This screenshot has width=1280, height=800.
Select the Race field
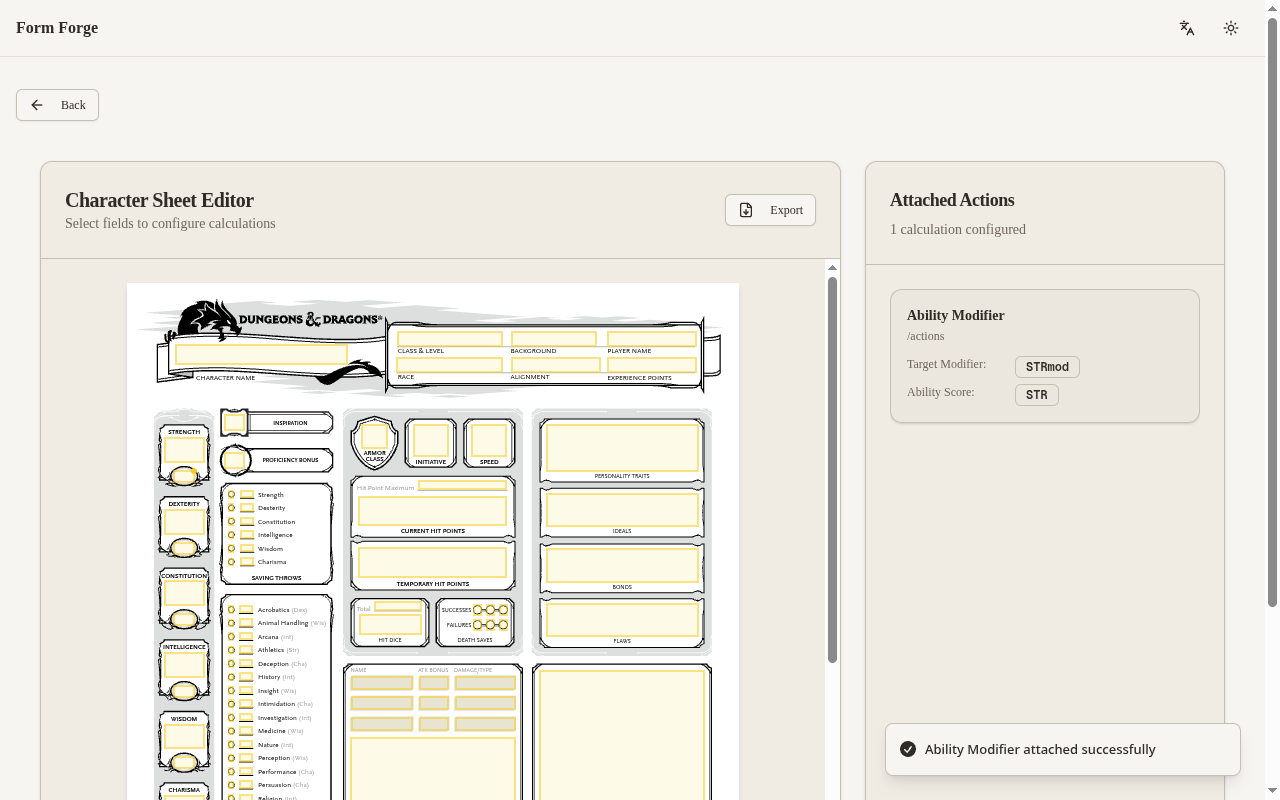coord(449,365)
